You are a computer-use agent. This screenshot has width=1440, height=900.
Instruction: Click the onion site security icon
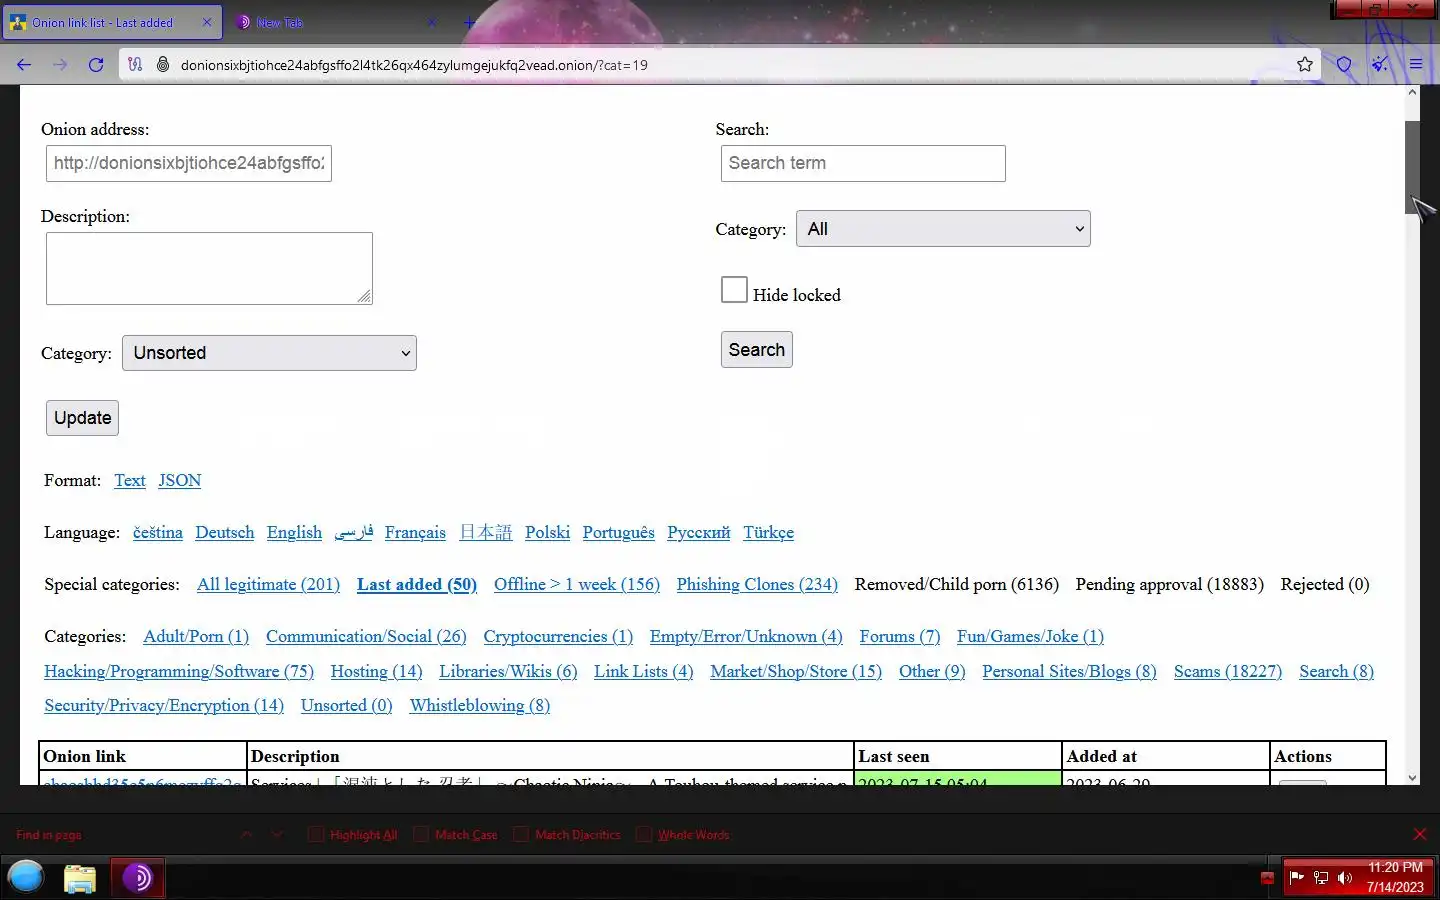[163, 65]
